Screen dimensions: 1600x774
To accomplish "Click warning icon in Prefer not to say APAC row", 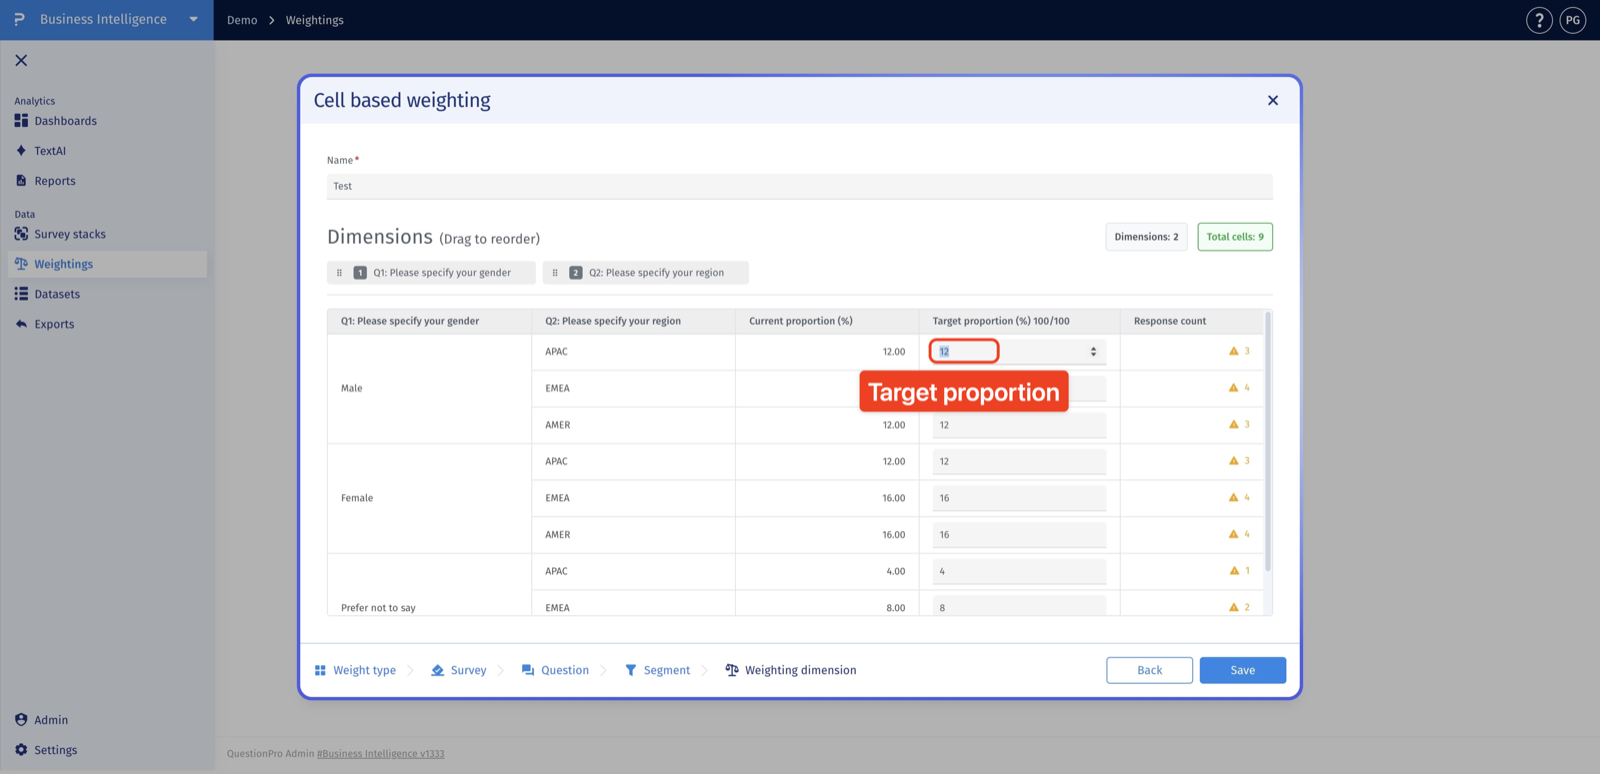I will 1233,571.
